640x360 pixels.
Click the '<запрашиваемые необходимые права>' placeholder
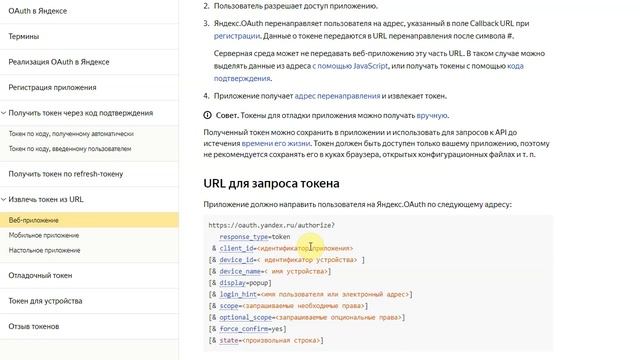click(x=303, y=306)
